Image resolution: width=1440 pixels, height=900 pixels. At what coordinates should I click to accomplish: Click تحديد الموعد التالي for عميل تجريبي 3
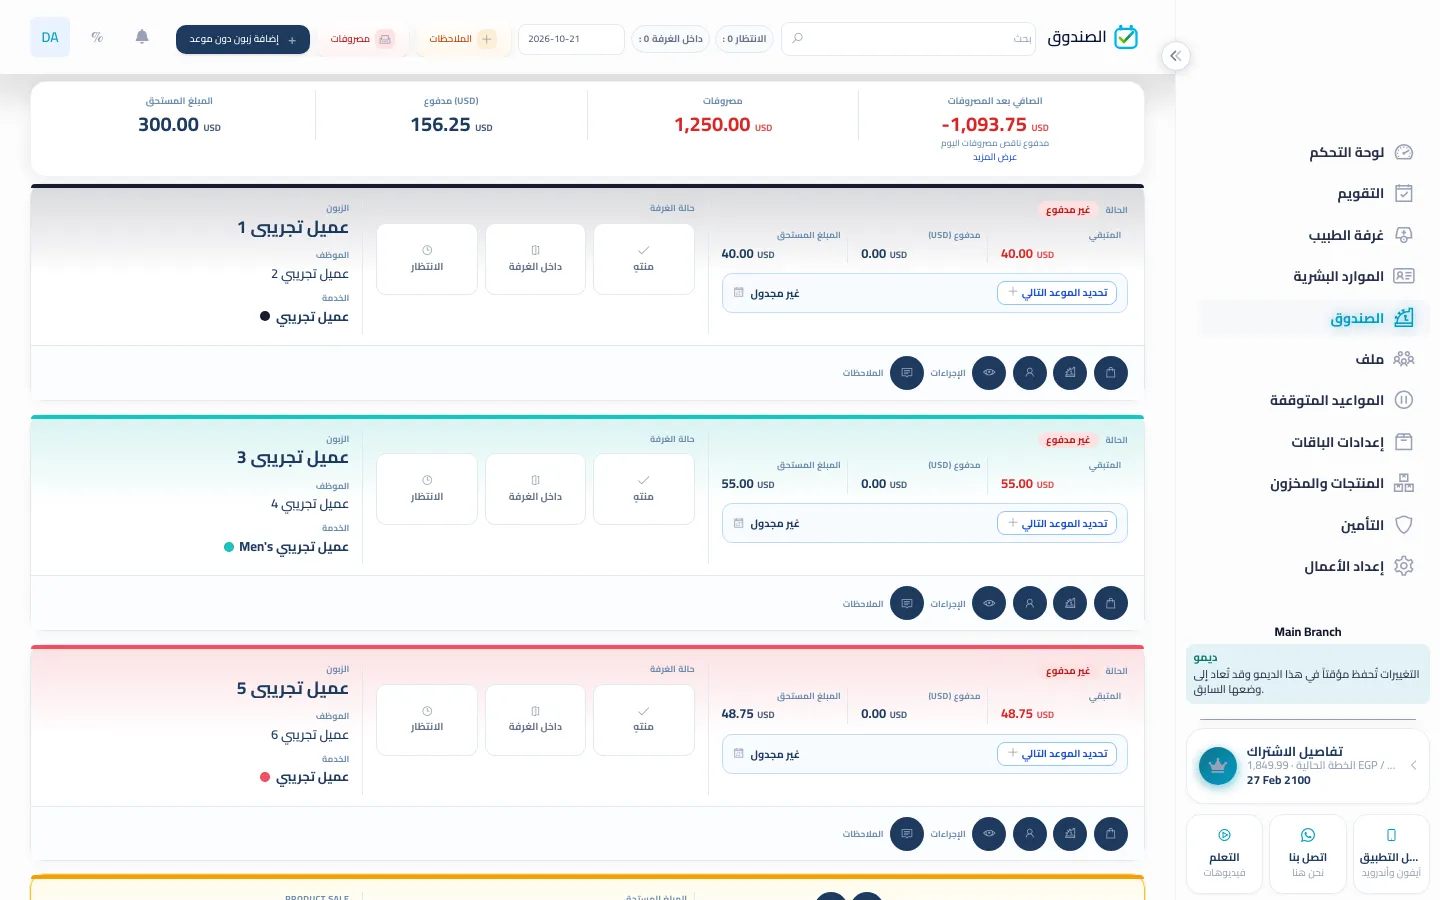click(1057, 523)
